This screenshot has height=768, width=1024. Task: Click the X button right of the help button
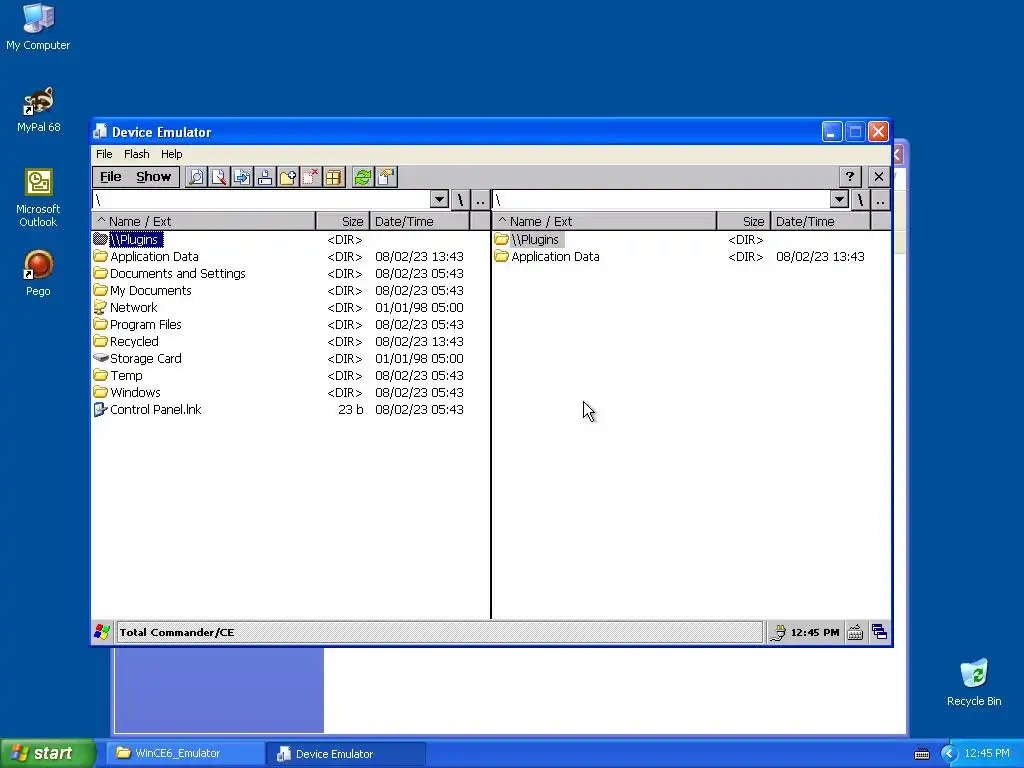point(878,176)
